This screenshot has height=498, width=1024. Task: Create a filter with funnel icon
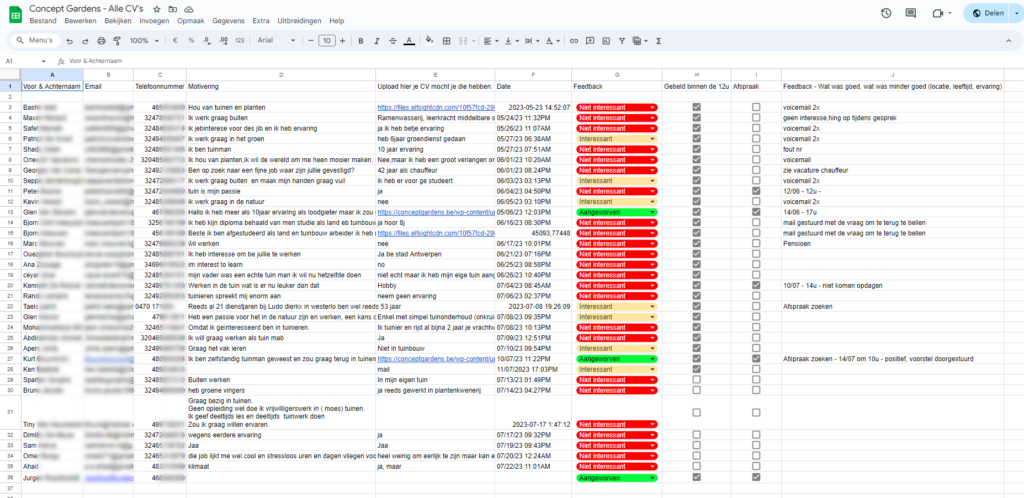622,40
